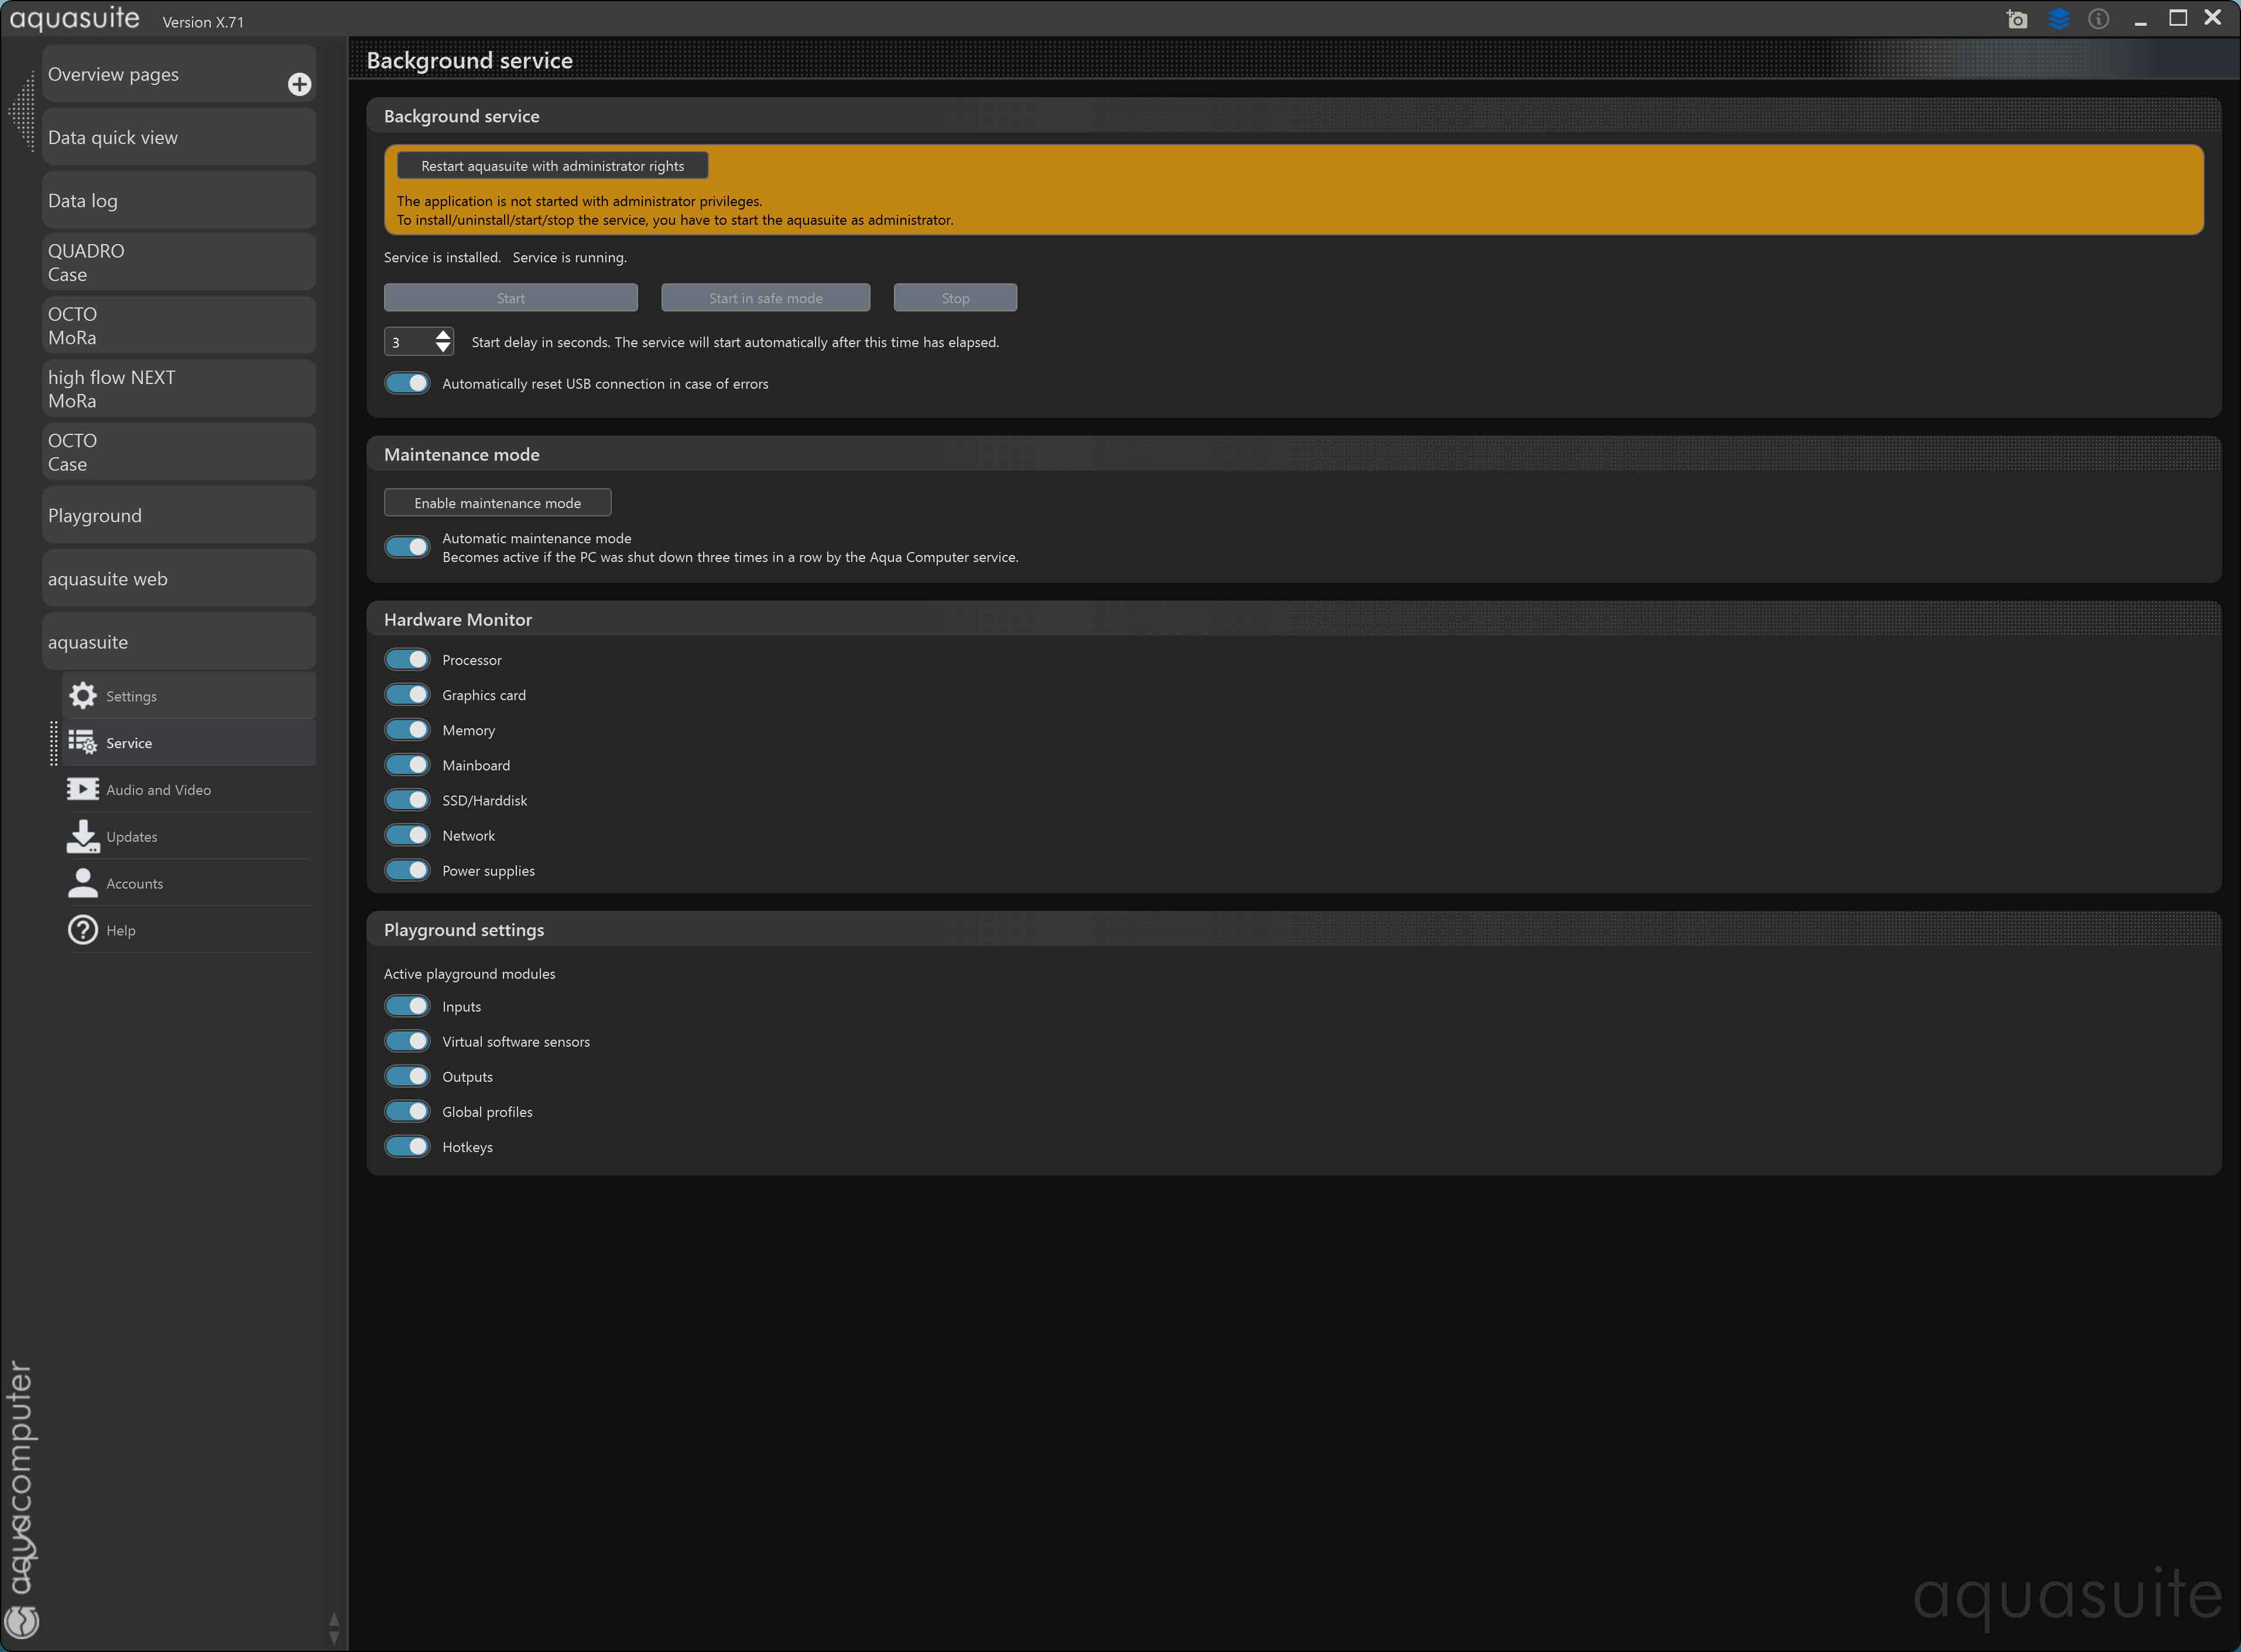The image size is (2241, 1652).
Task: Open Settings via the gear icon
Action: pyautogui.click(x=83, y=696)
